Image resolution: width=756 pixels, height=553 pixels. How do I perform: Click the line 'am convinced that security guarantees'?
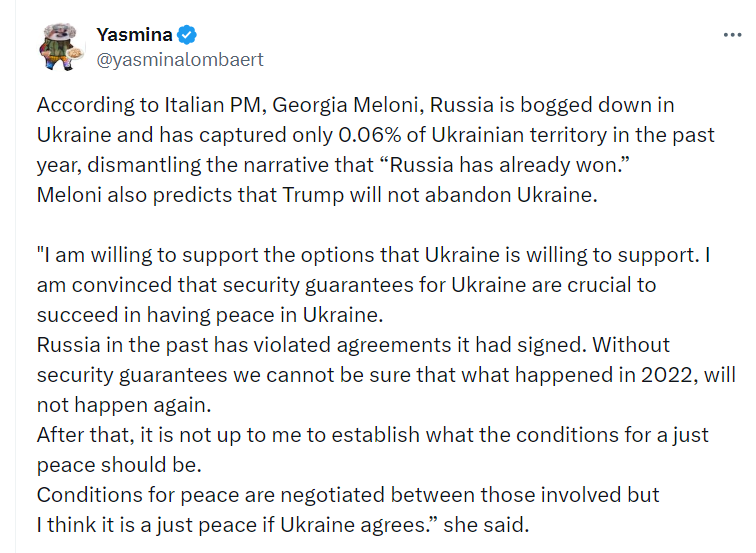click(x=346, y=285)
